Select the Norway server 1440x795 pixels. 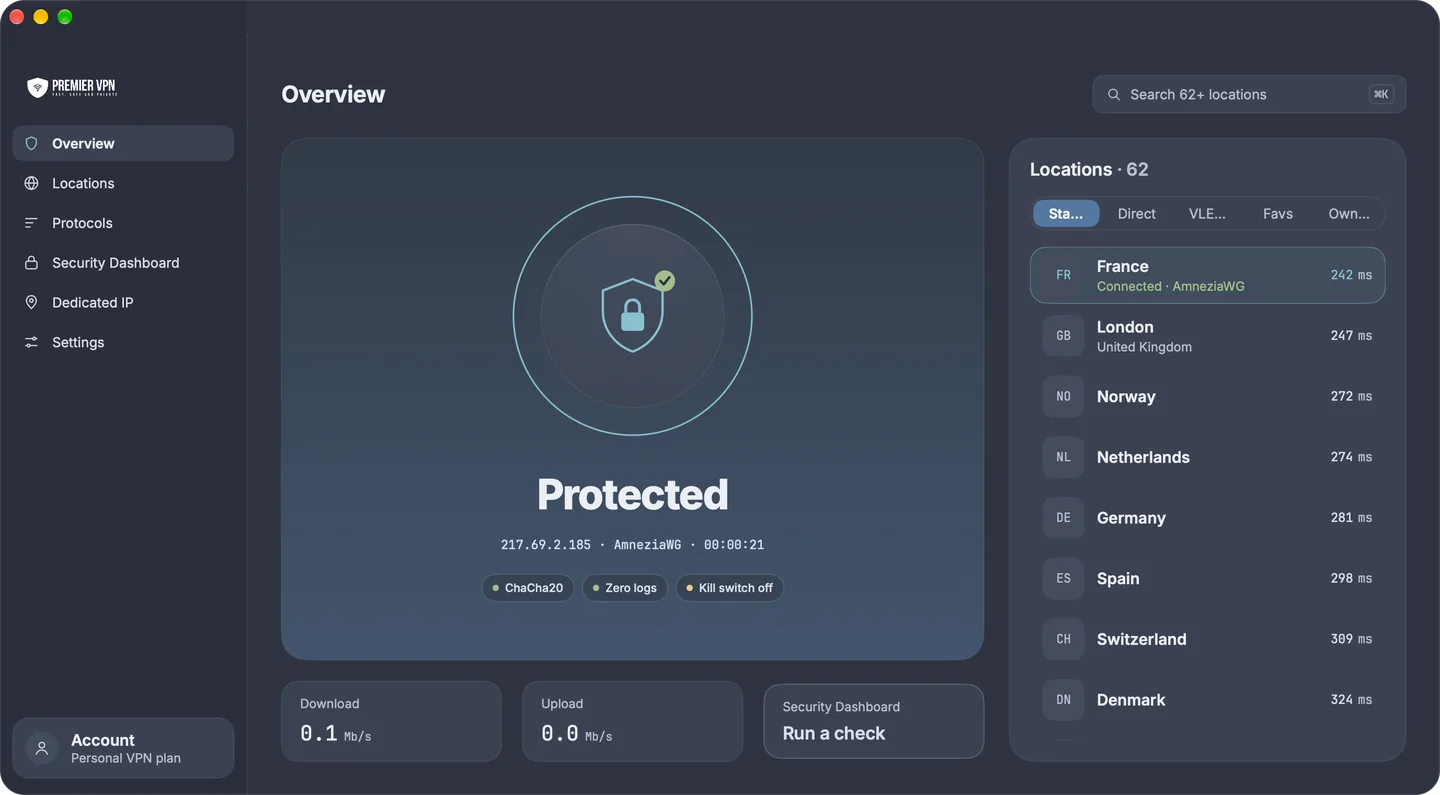tap(1207, 397)
